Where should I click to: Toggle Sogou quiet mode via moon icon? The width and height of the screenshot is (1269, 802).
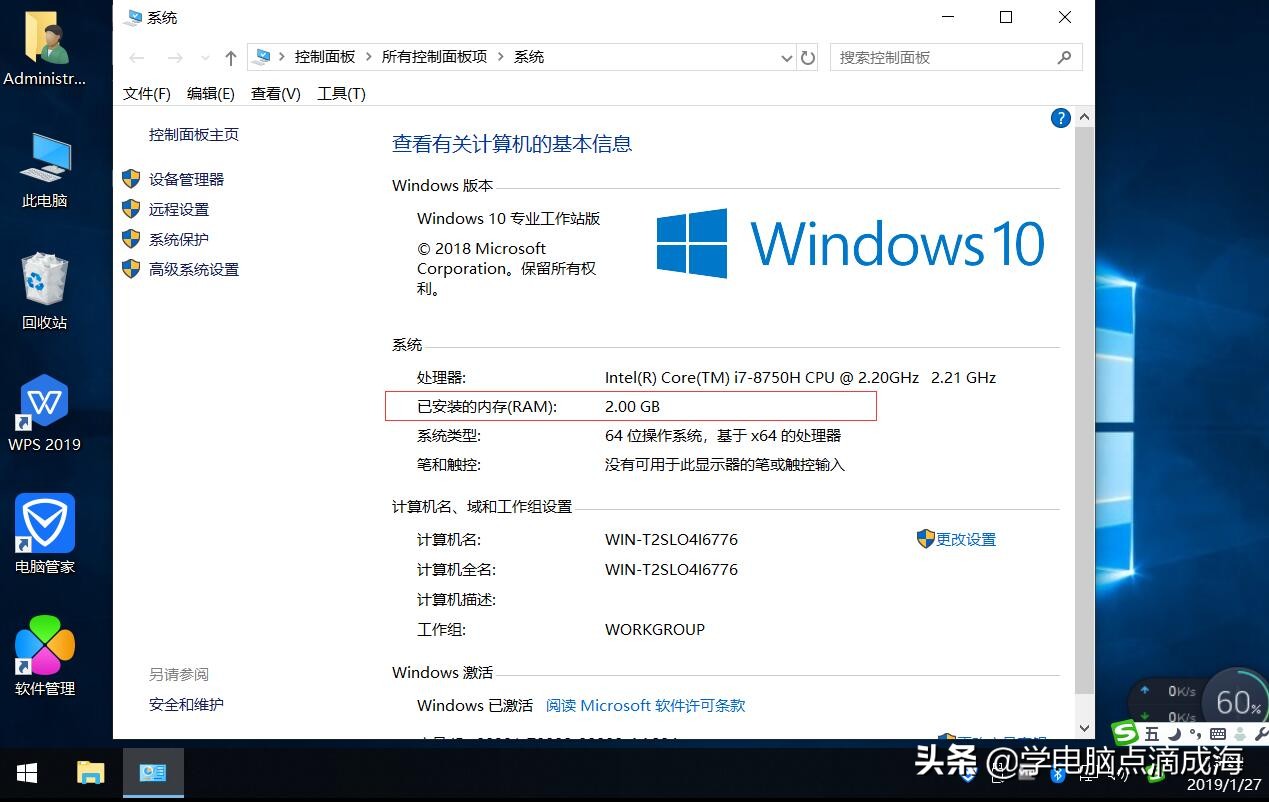pos(1174,733)
